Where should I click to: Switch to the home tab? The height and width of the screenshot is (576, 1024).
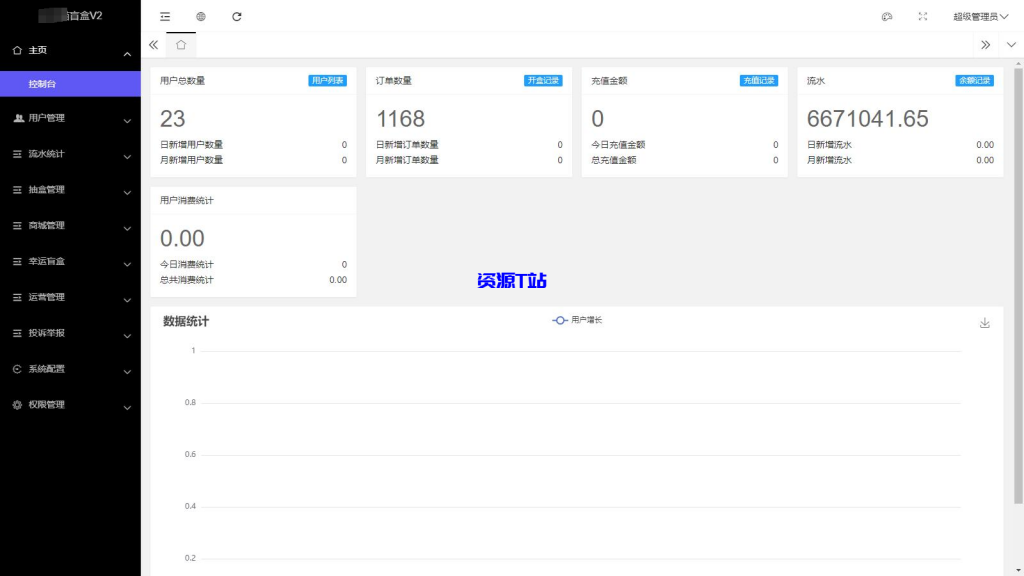181,45
